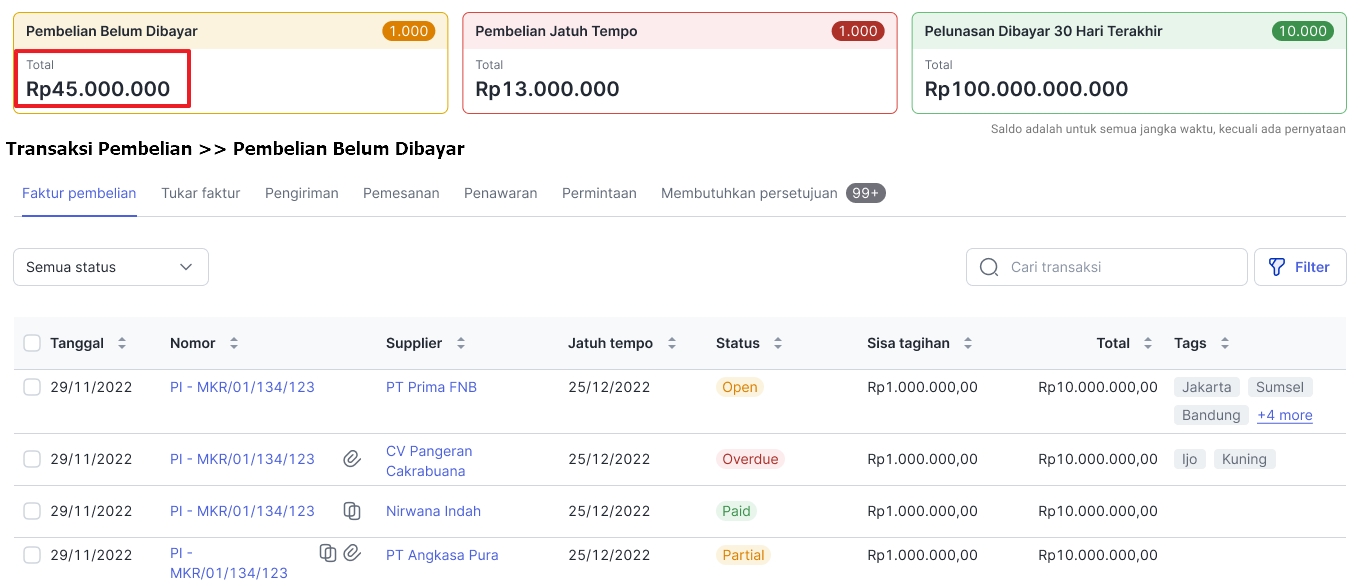Check the PT Prima FNB row checkbox
1363x586 pixels.
[32, 387]
